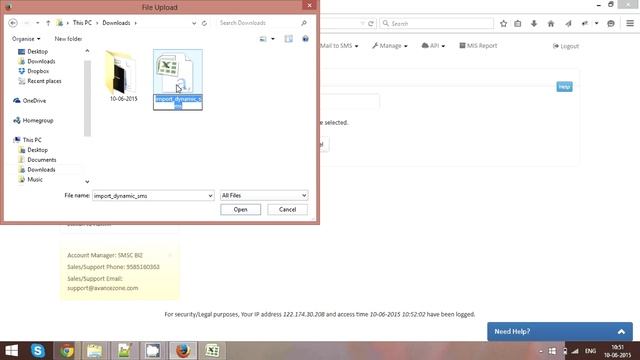The height and width of the screenshot is (360, 640).
Task: Create a New folder
Action: (x=68, y=39)
